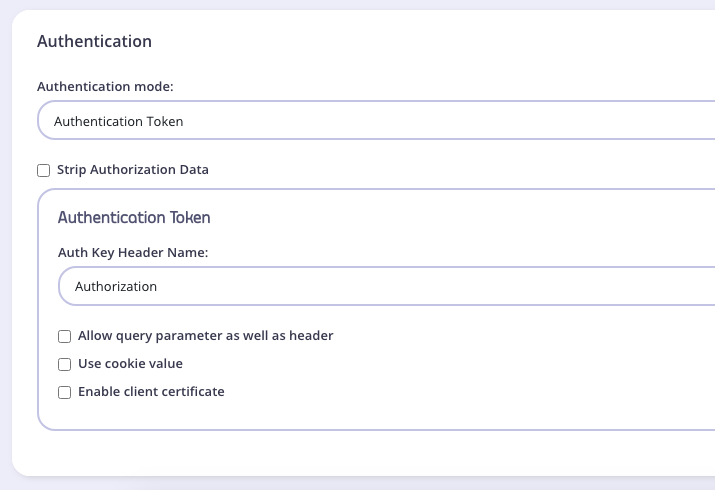
Task: Click the top 'Authentication' section heading
Action: 94,42
